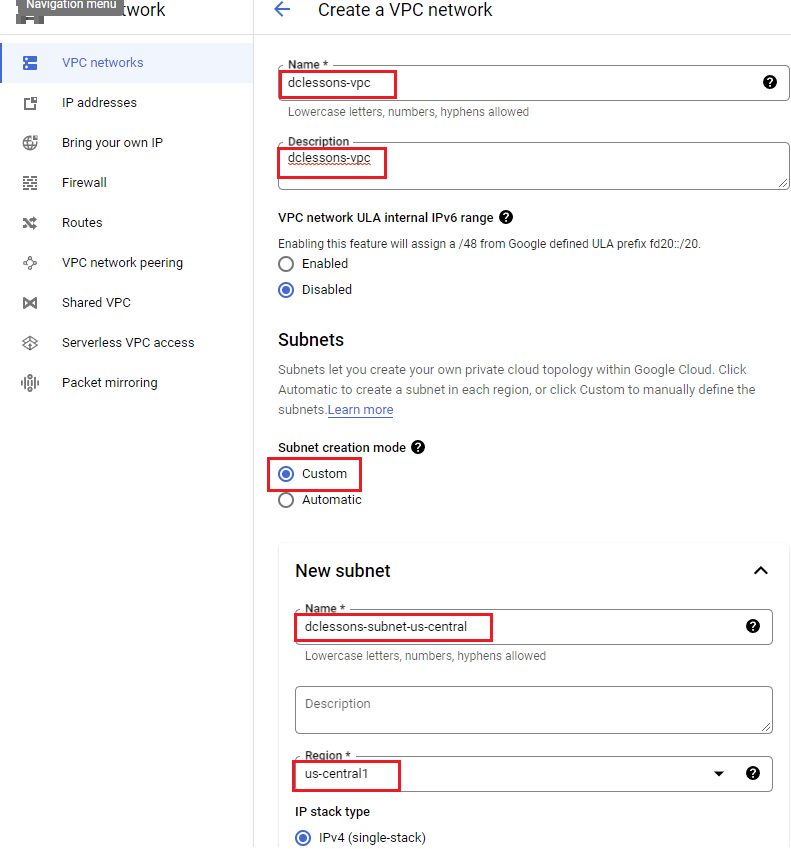Open VPC networks in the sidebar
This screenshot has height=849, width=791.
(x=127, y=63)
